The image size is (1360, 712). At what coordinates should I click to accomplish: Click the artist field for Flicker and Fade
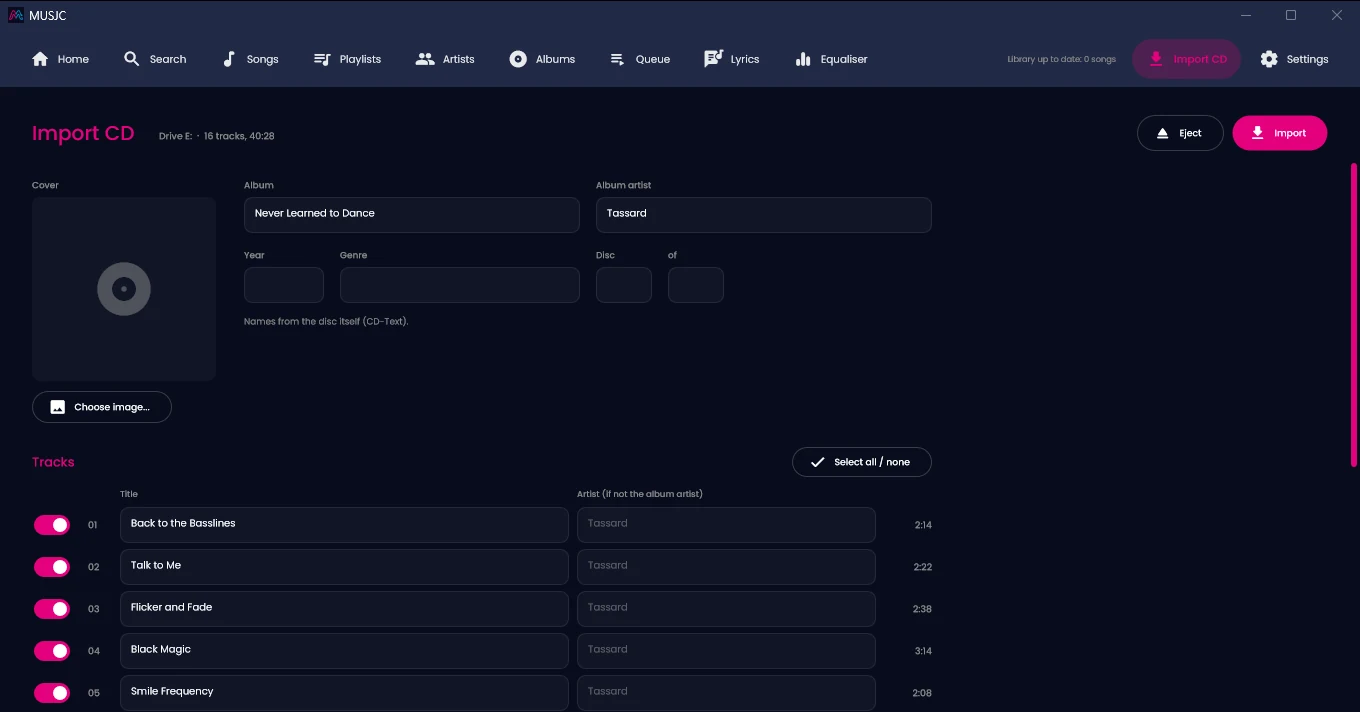[x=726, y=609]
